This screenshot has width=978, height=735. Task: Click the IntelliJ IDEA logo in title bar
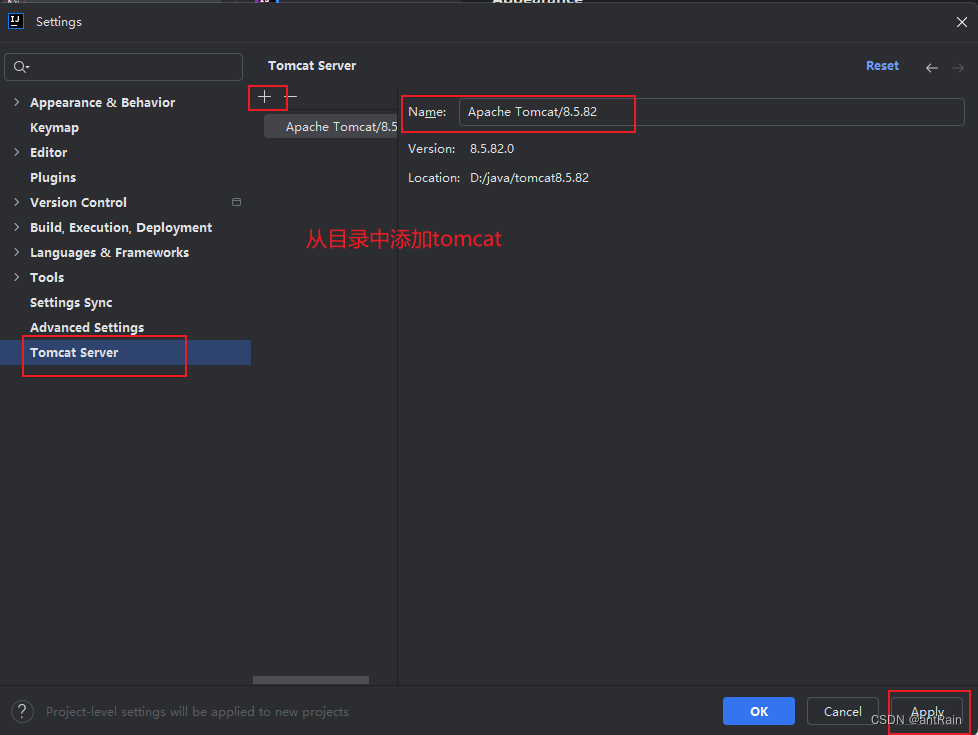point(16,21)
